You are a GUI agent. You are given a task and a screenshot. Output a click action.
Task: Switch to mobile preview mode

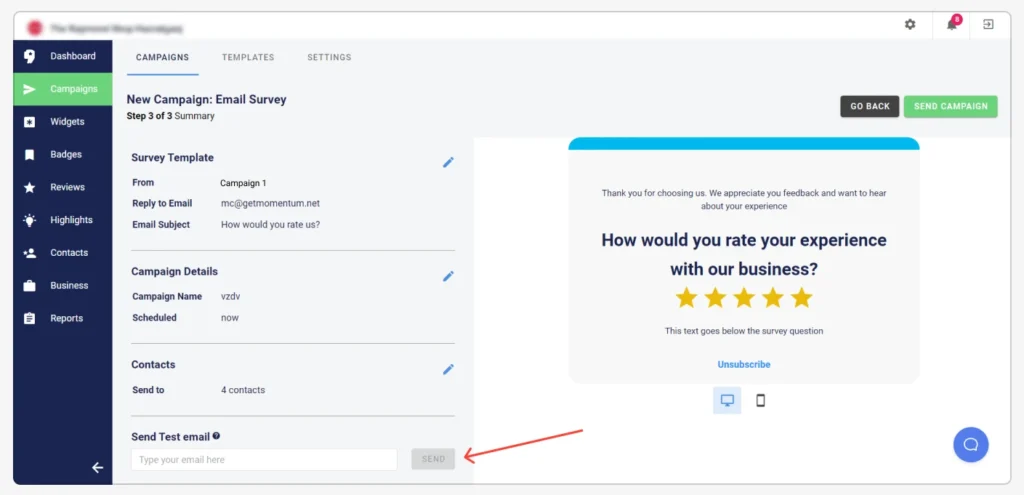760,400
